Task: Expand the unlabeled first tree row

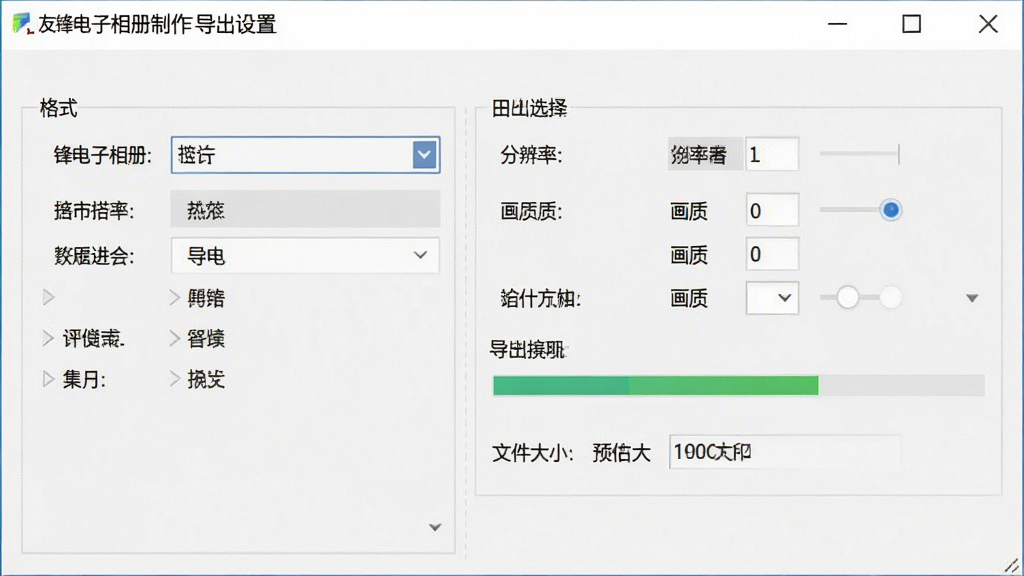Action: tap(48, 298)
